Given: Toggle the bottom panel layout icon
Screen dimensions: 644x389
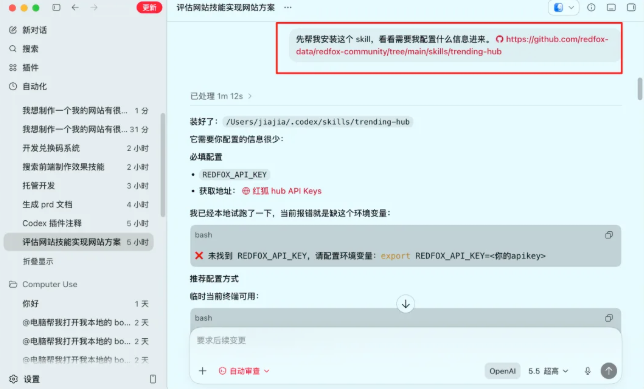Looking at the screenshot, I should tap(611, 7).
